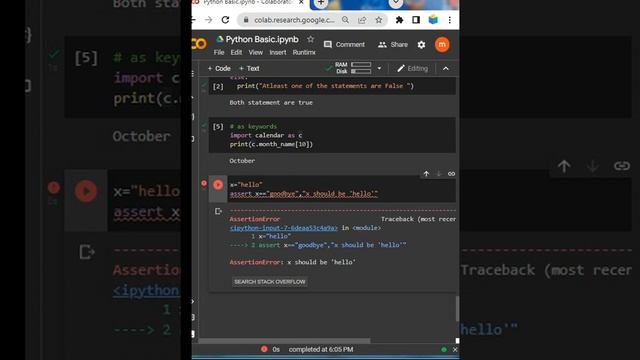Screen dimensions: 640x360
Task: Run the assert code cell
Action: pos(218,185)
